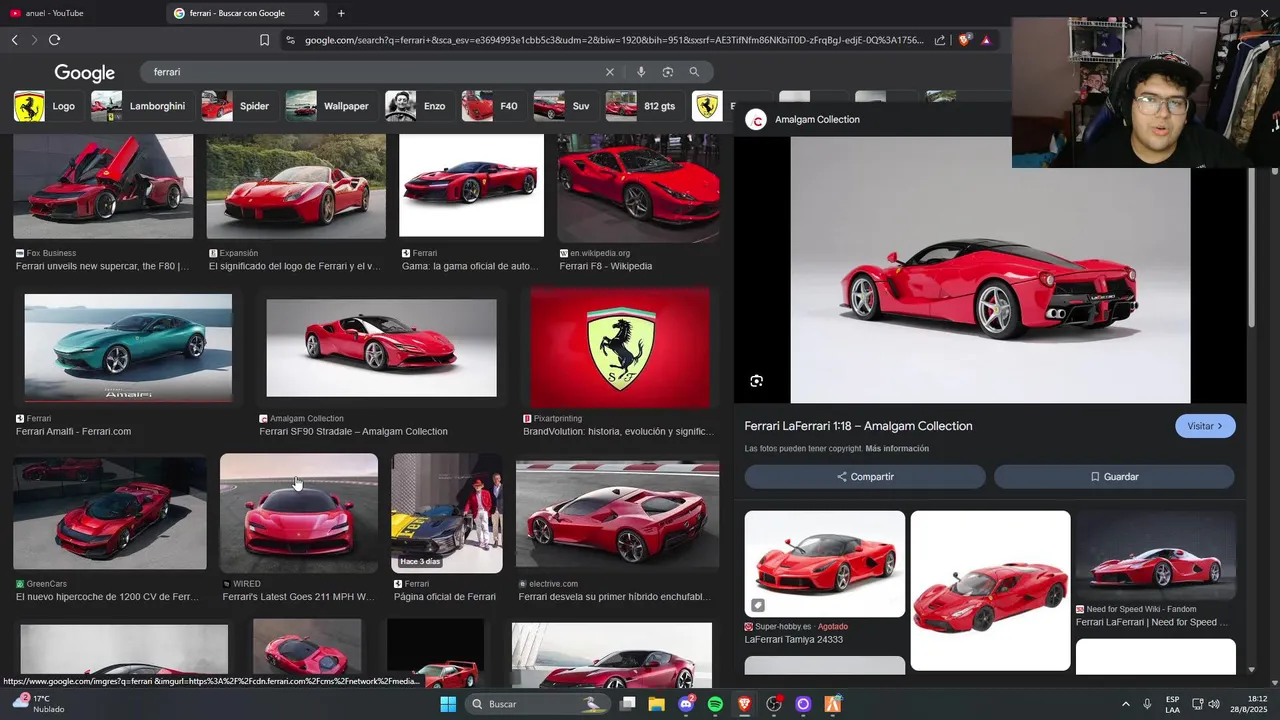Select the 812 gts filter chip
The width and height of the screenshot is (1280, 720).
tap(643, 106)
